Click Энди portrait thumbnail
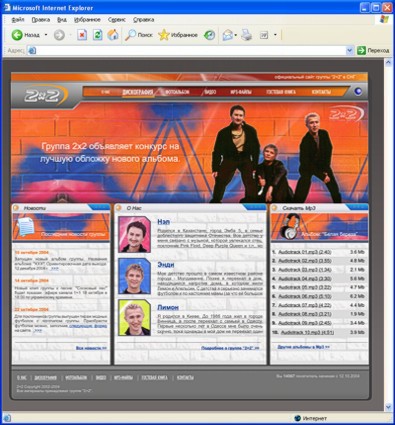 pyautogui.click(x=134, y=276)
